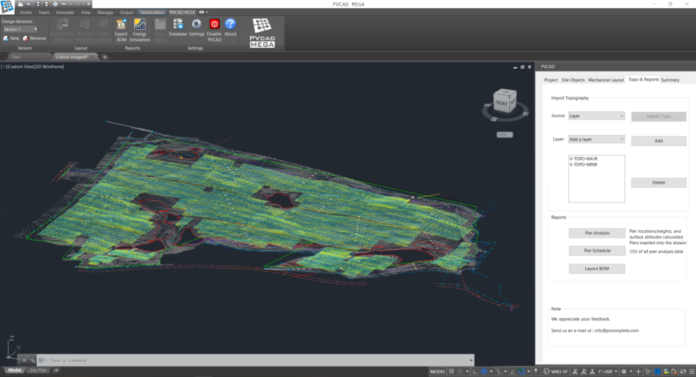Image resolution: width=696 pixels, height=377 pixels.
Task: Click the print icon in quick access toolbar
Action: coord(55,4)
